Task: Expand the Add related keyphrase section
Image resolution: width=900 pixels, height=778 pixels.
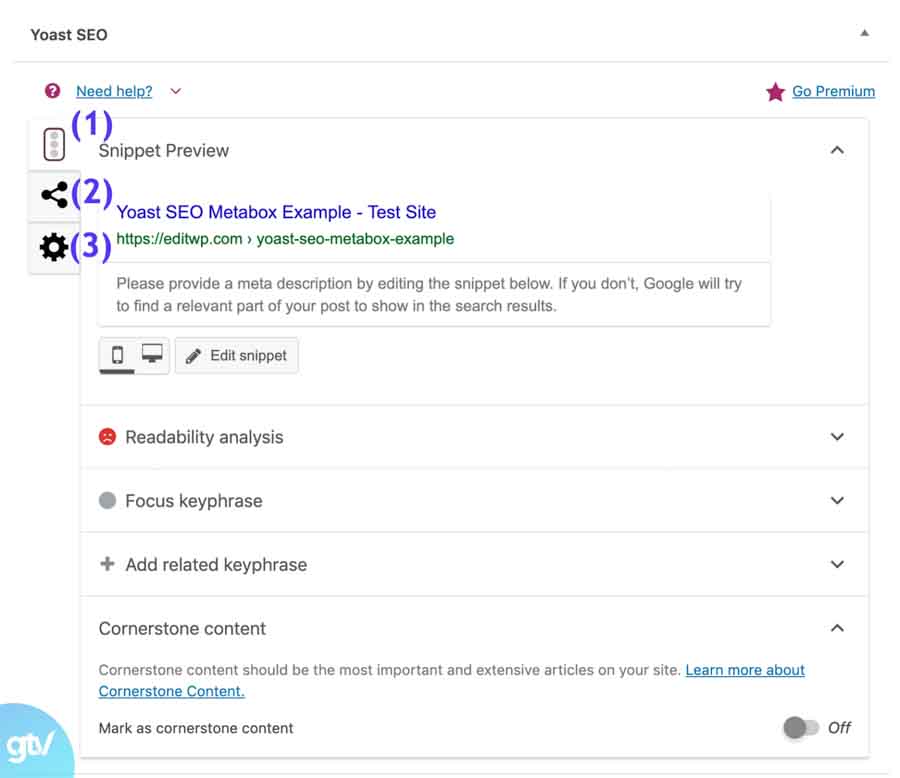Action: 837,564
